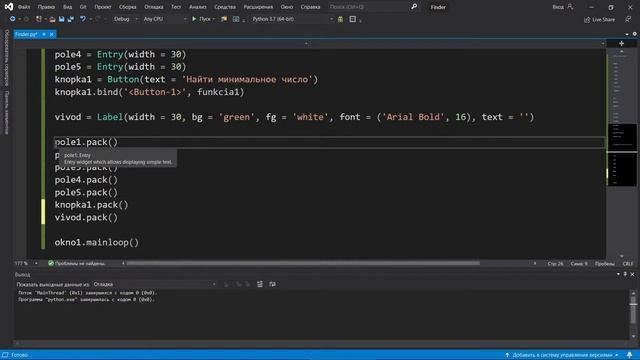Click the clear all output icon

click(x=260, y=284)
